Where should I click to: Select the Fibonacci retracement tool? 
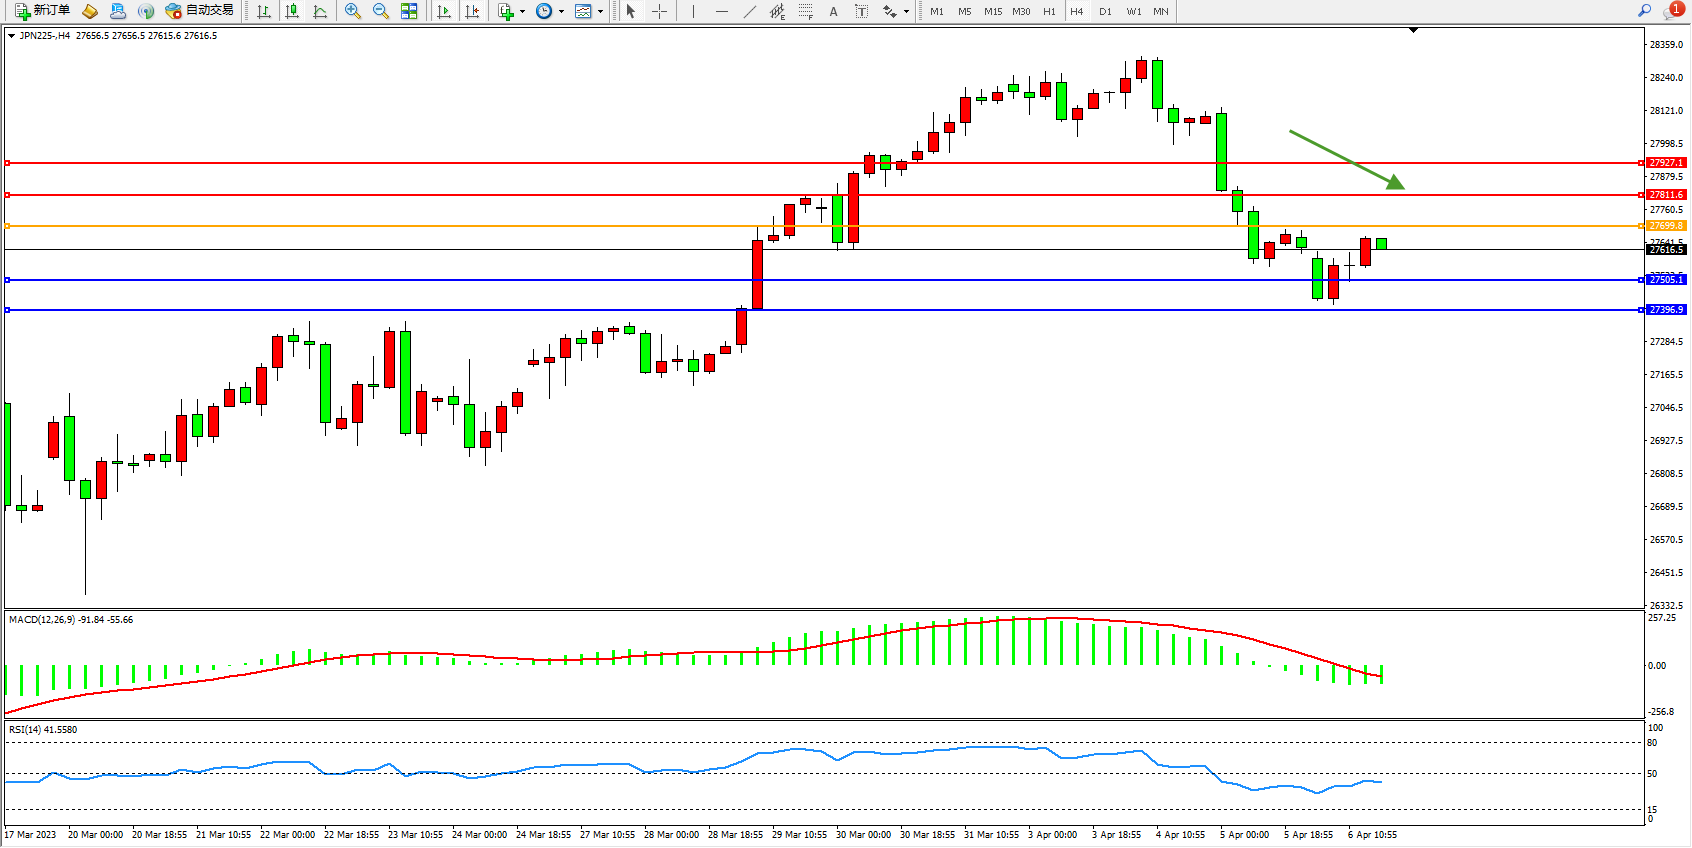point(806,11)
